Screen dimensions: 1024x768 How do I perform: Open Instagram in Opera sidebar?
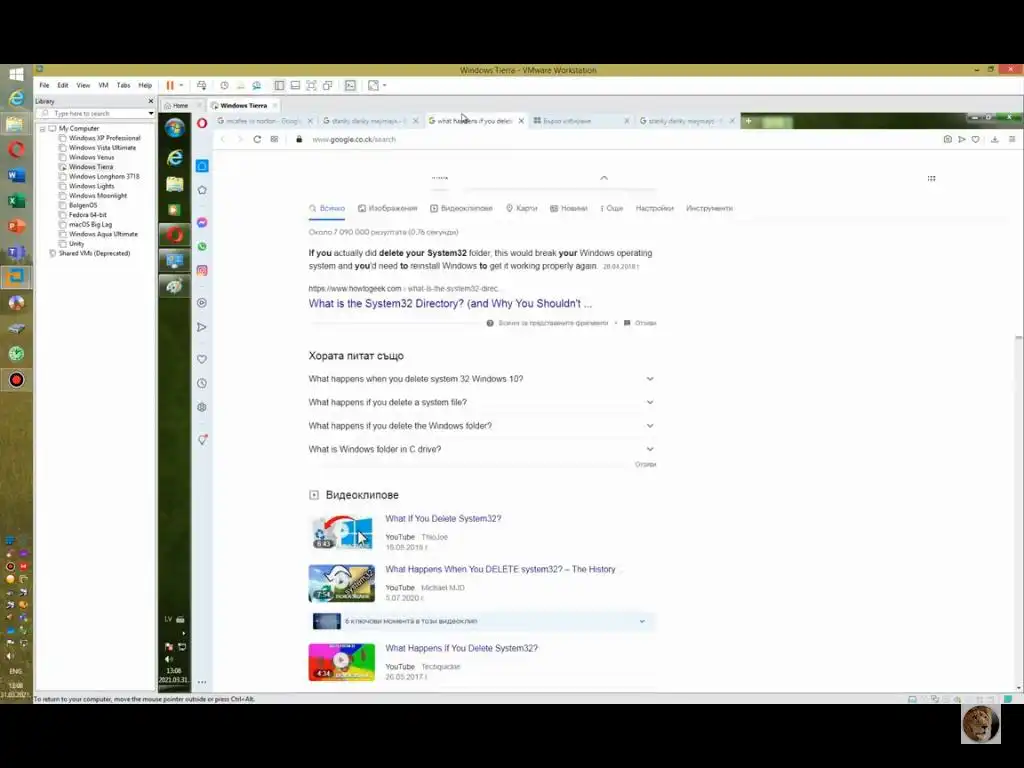(x=202, y=271)
